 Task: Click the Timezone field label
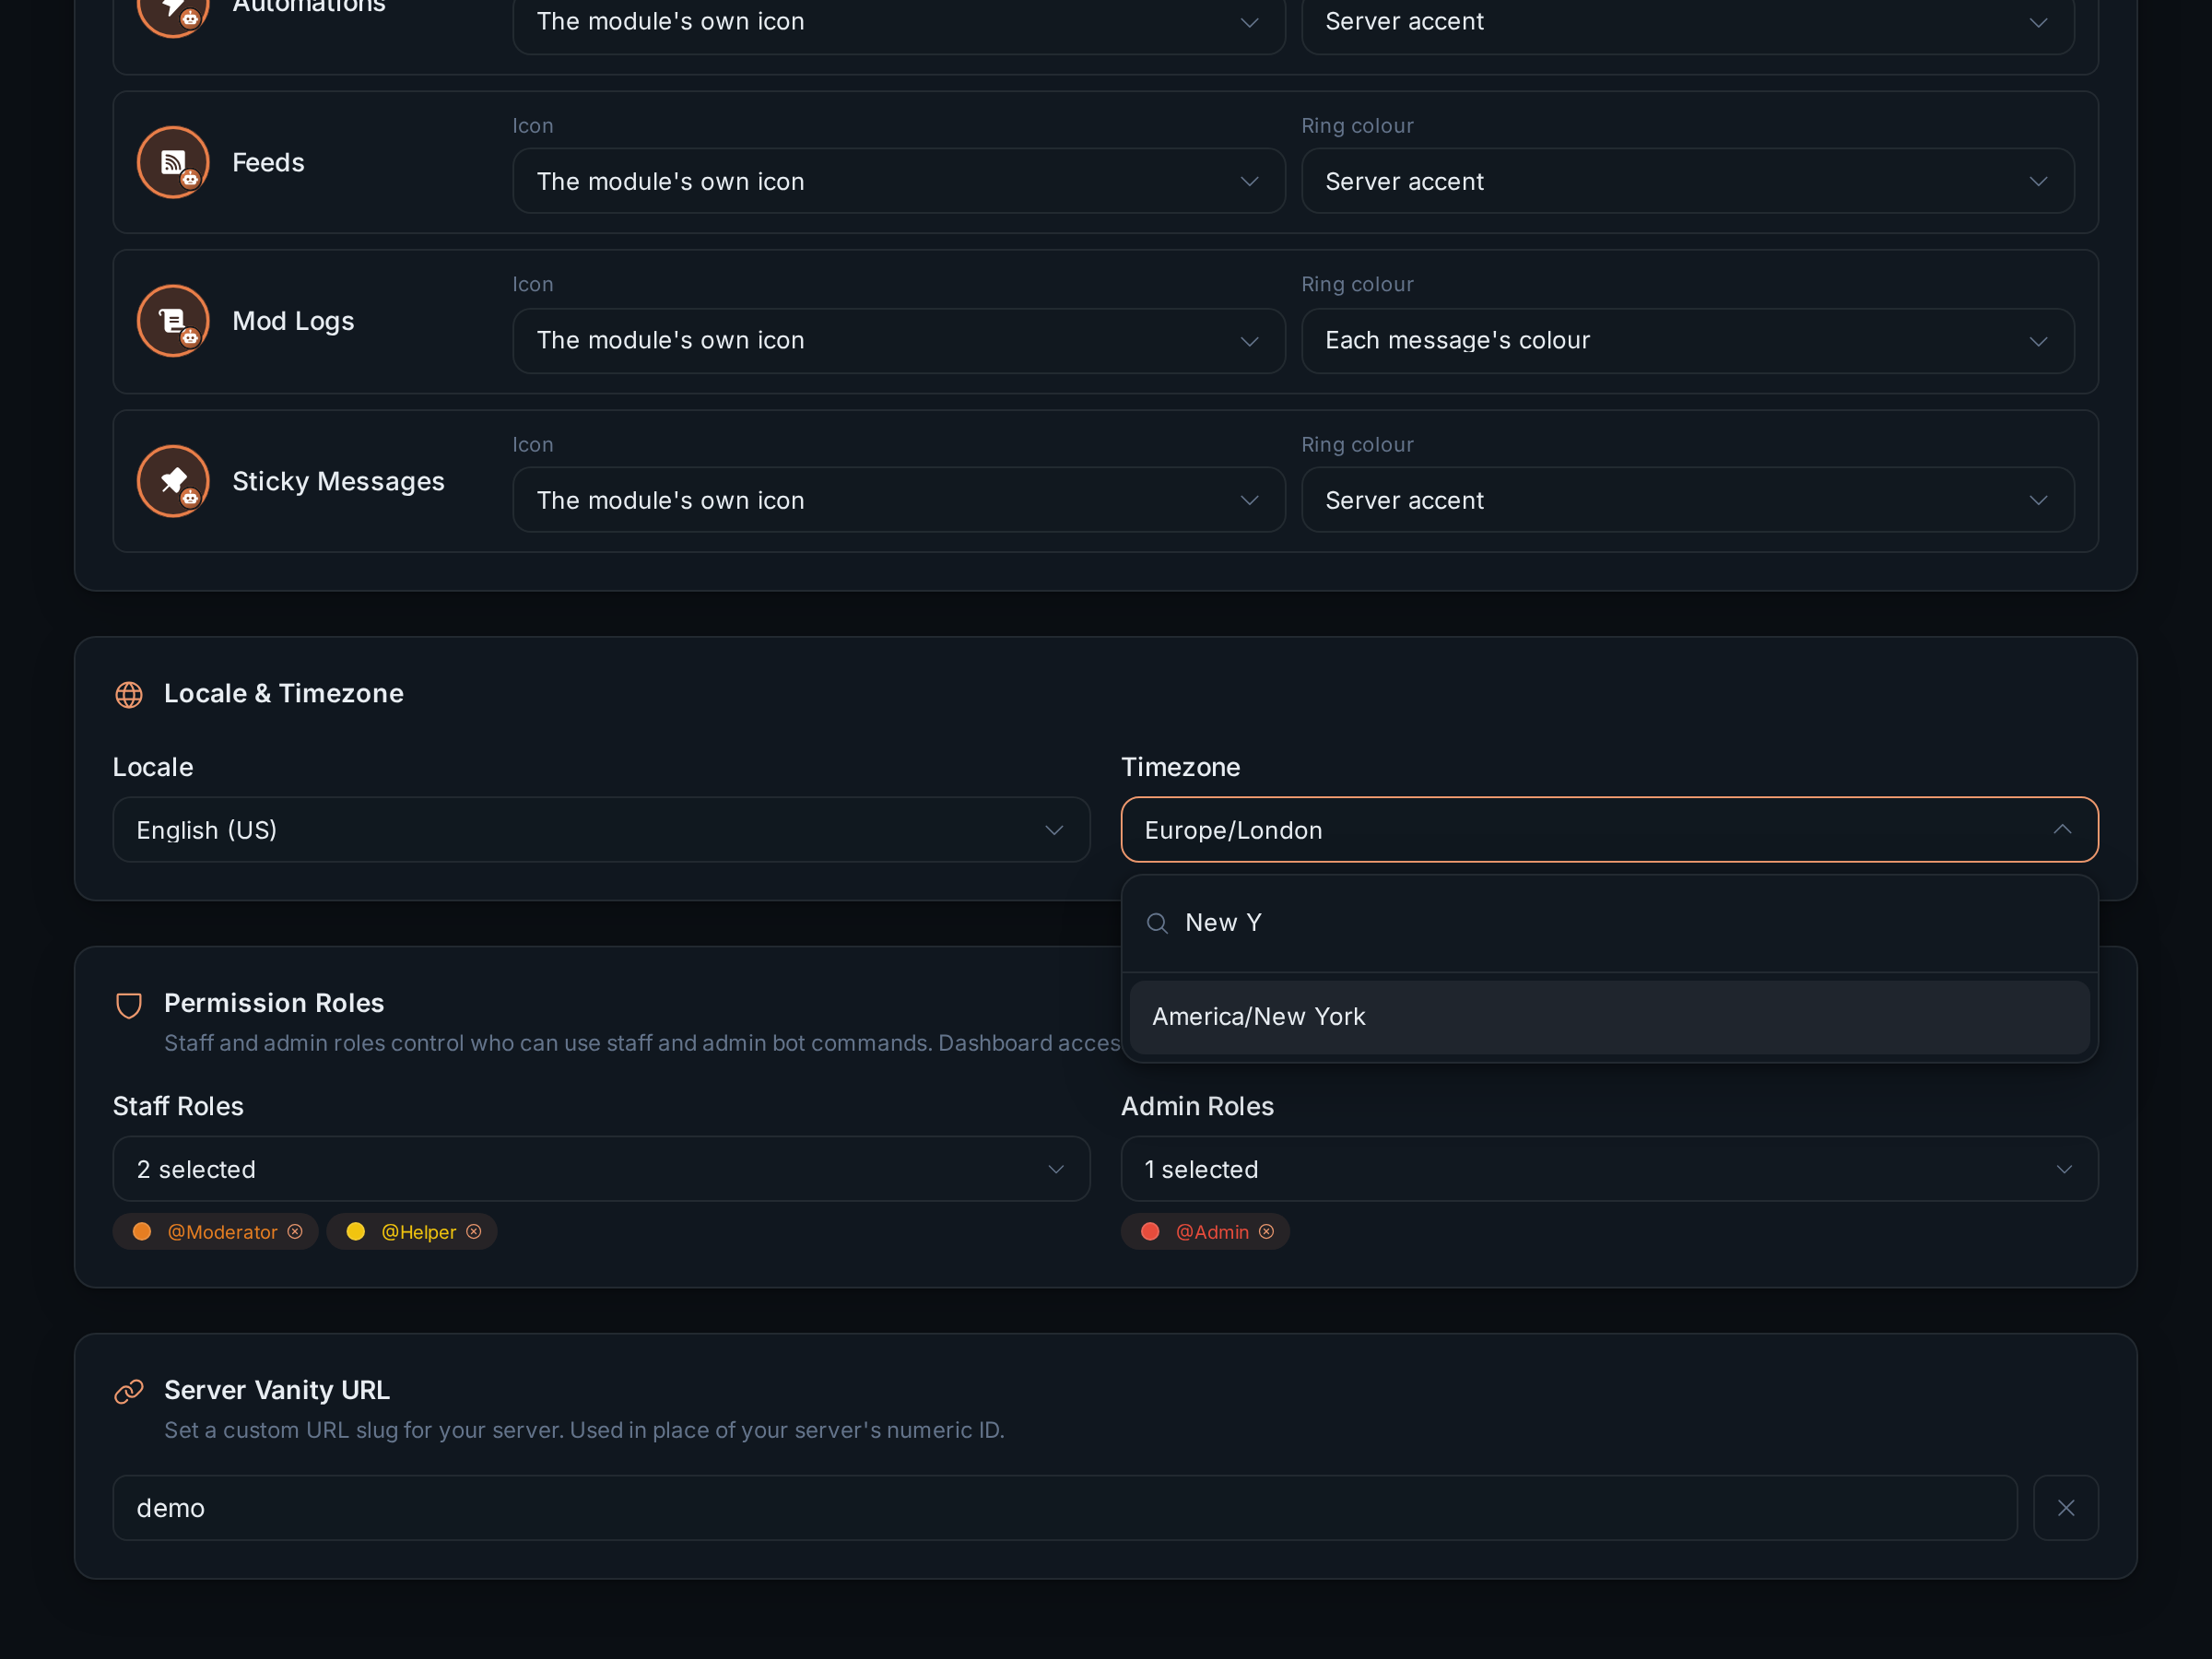1181,767
